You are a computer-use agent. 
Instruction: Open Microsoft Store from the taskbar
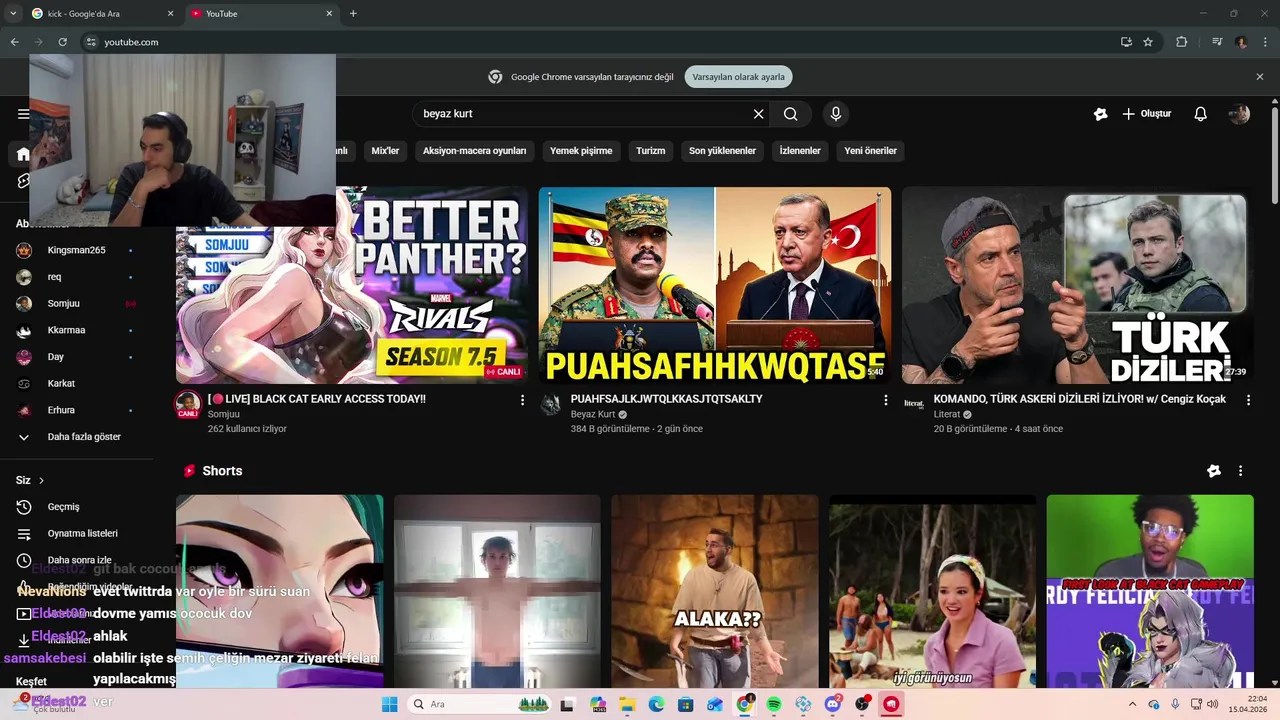tap(686, 704)
